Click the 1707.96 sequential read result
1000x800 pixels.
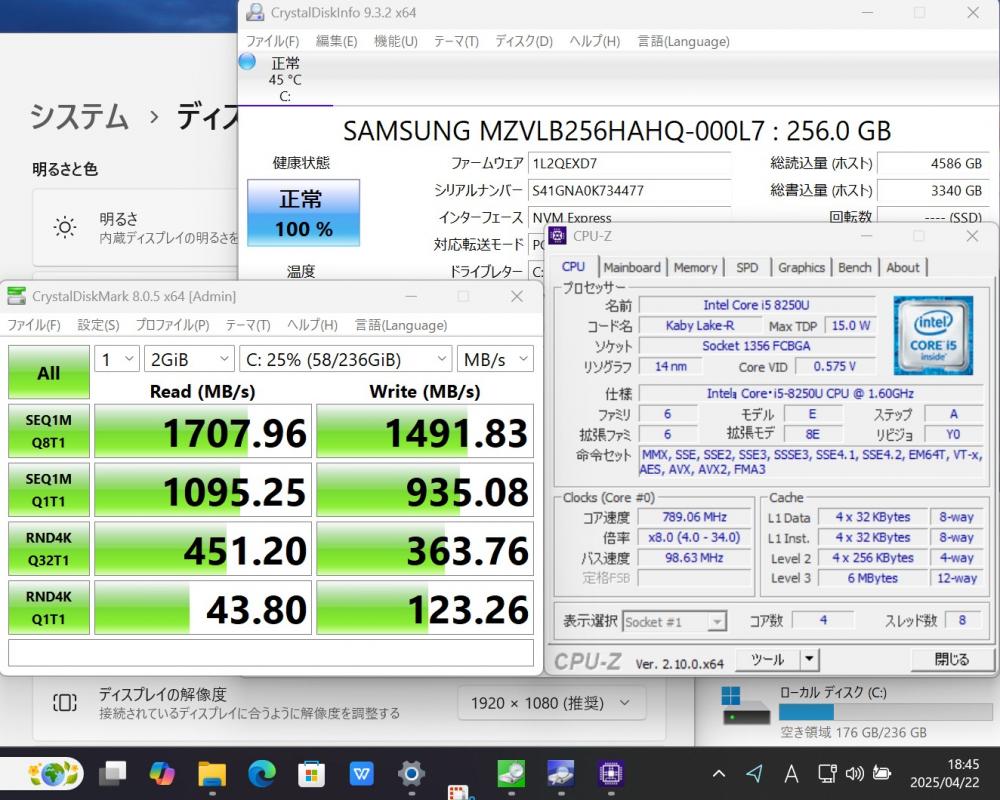pos(203,431)
